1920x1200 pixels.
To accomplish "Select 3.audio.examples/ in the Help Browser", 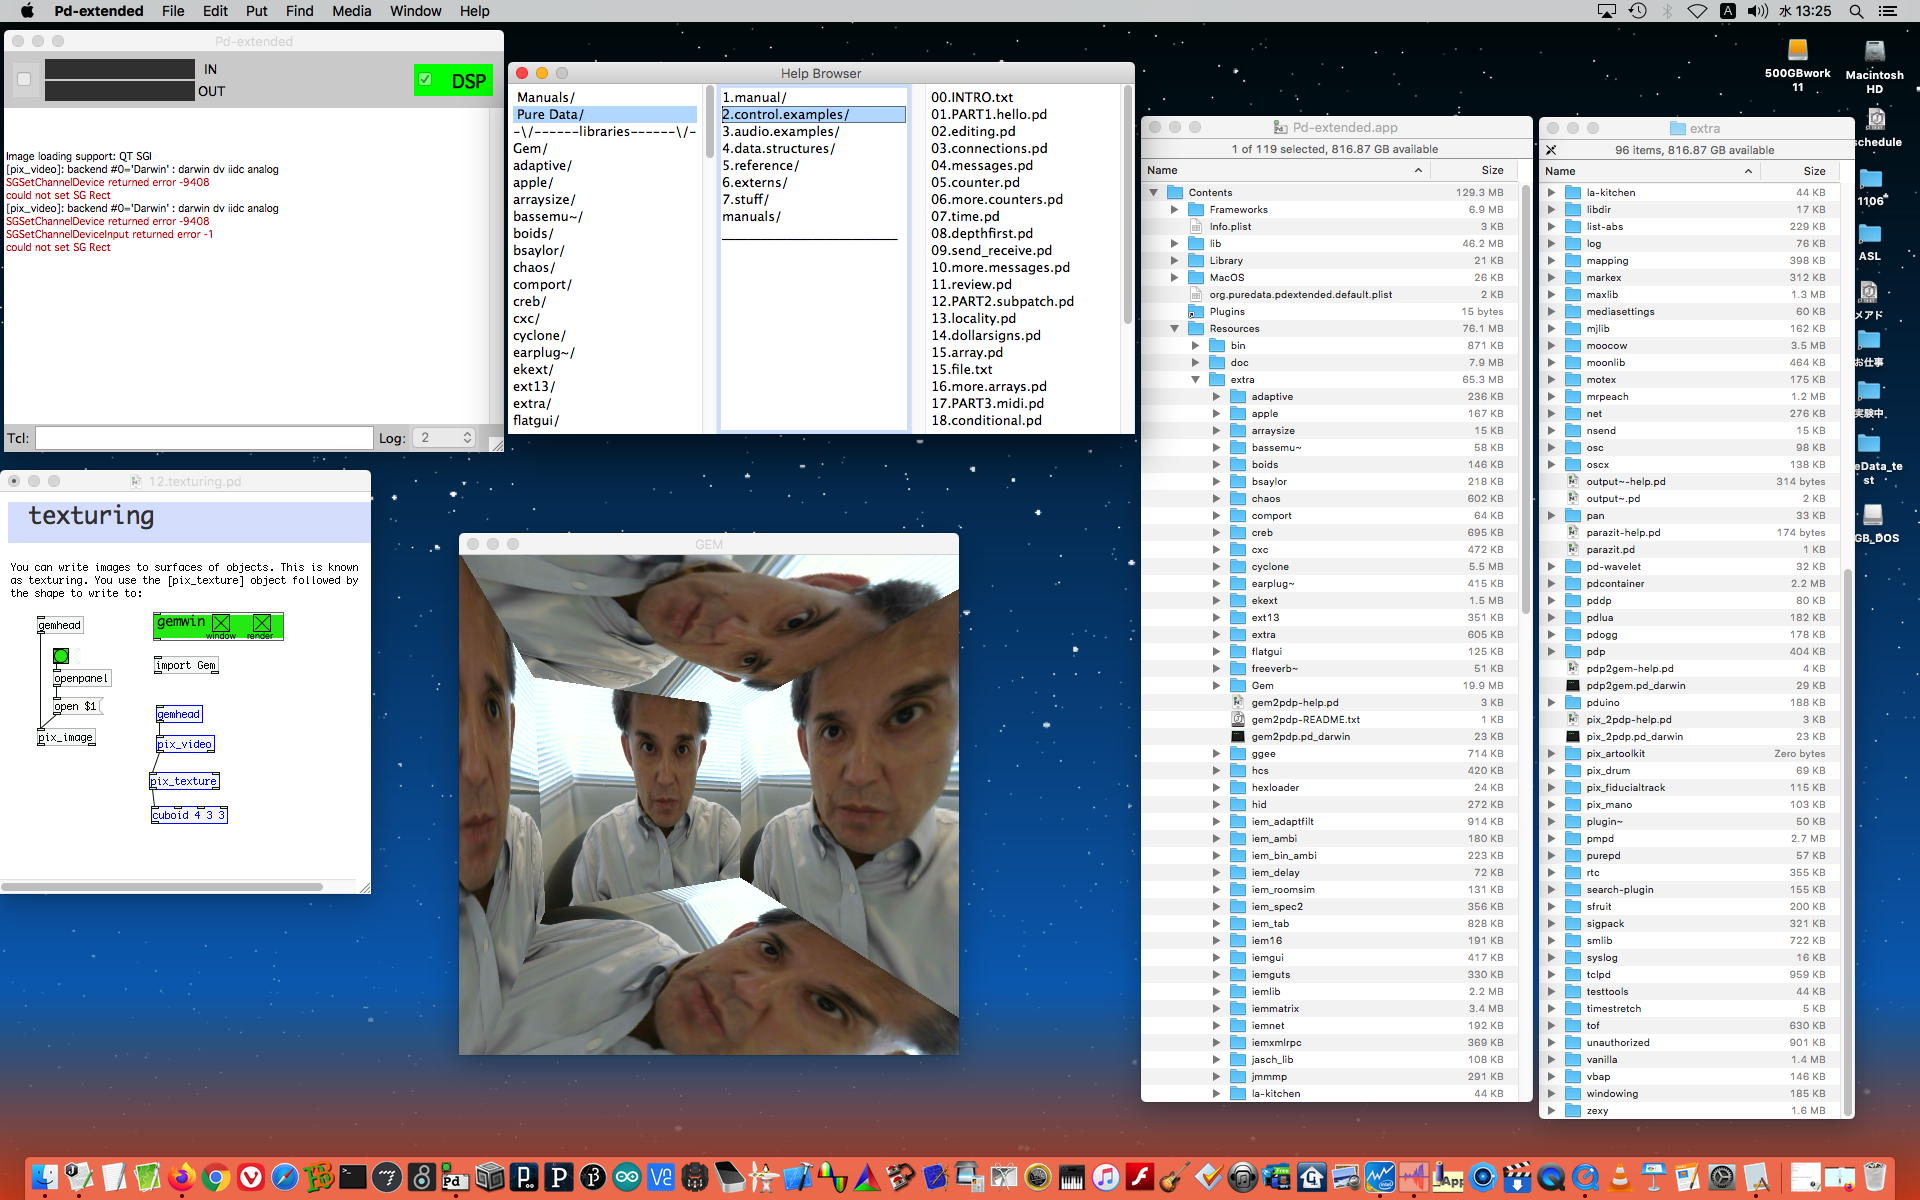I will 781,131.
